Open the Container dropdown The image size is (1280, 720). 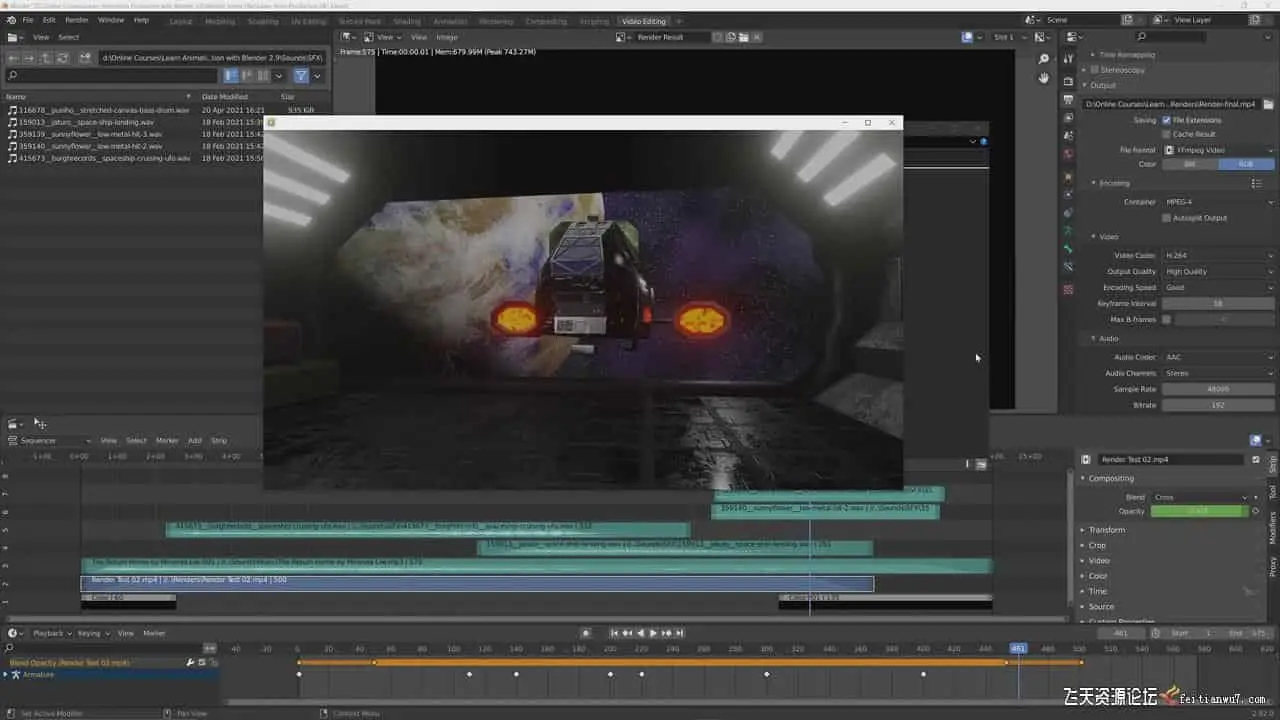[1218, 202]
